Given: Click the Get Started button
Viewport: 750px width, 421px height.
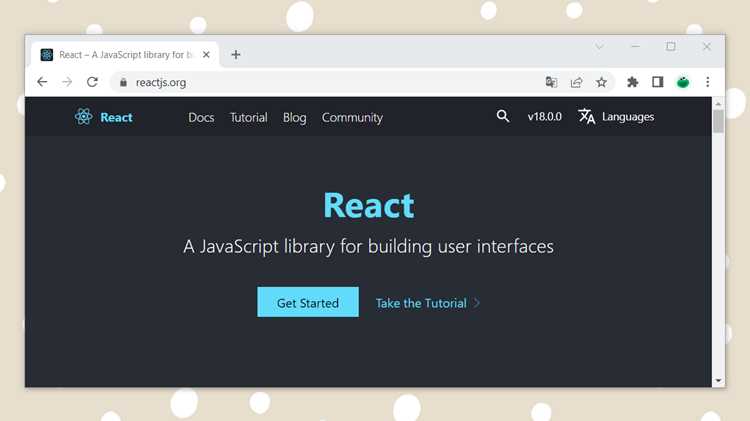Looking at the screenshot, I should pyautogui.click(x=308, y=302).
